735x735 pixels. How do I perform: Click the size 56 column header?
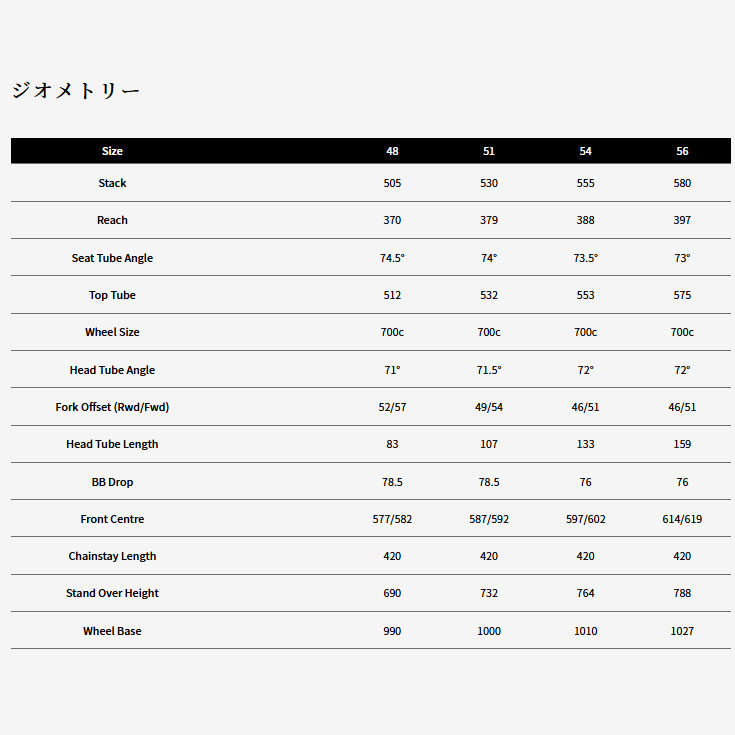click(x=682, y=151)
